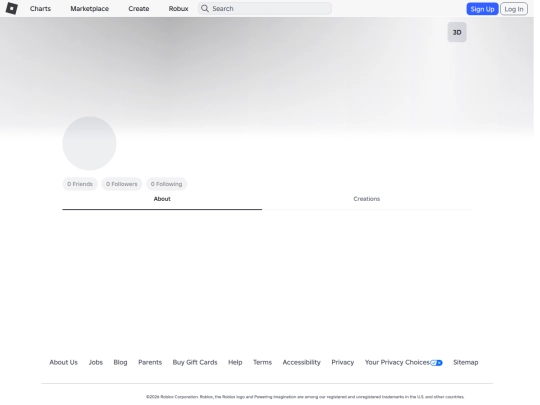Switch to the Creations tab
The width and height of the screenshot is (540, 405).
(x=367, y=199)
